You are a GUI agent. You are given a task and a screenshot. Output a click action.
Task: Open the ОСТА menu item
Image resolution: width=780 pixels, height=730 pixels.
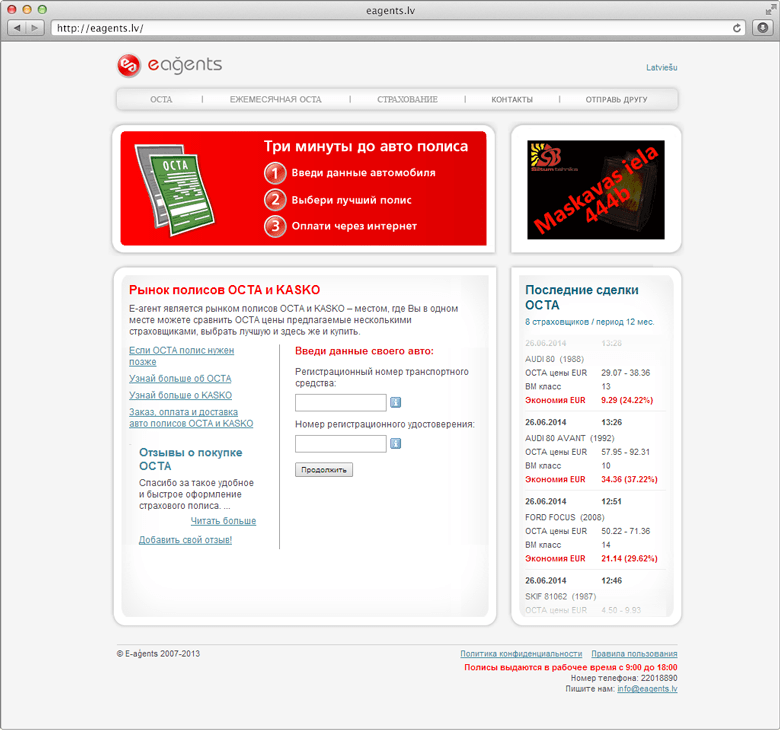(x=161, y=100)
